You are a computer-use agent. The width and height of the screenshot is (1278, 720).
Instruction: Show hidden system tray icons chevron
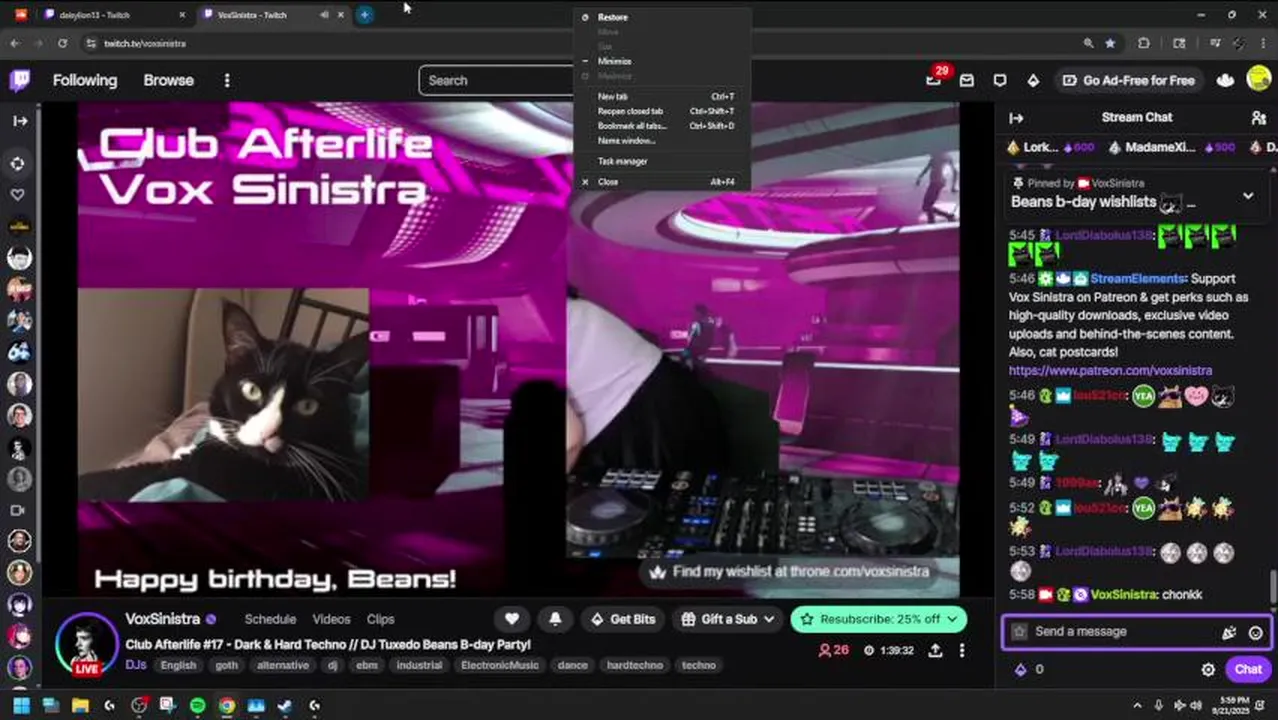[1137, 706]
